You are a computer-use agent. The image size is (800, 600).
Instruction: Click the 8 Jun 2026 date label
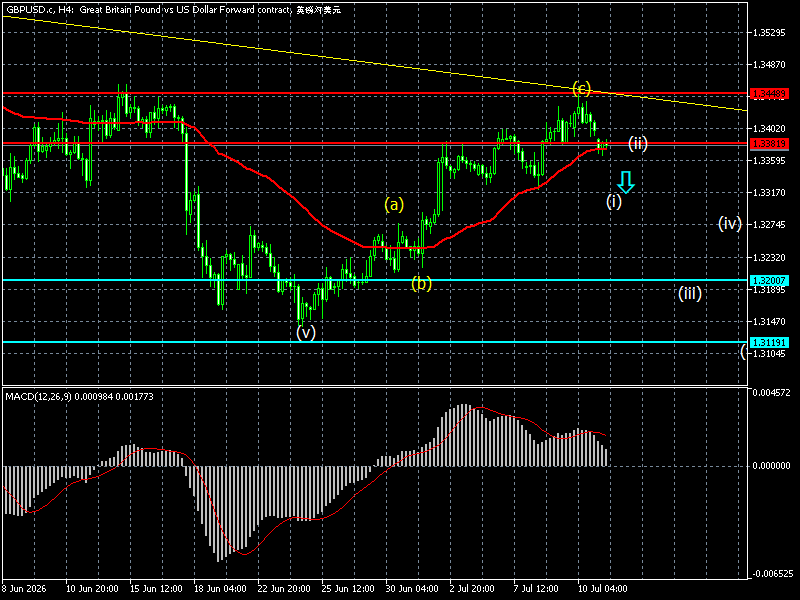(24, 589)
